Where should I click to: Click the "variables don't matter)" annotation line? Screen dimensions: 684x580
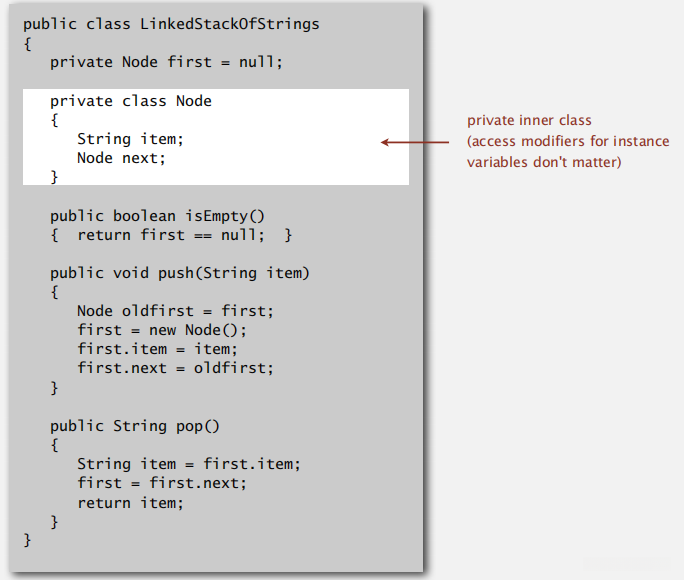click(544, 162)
